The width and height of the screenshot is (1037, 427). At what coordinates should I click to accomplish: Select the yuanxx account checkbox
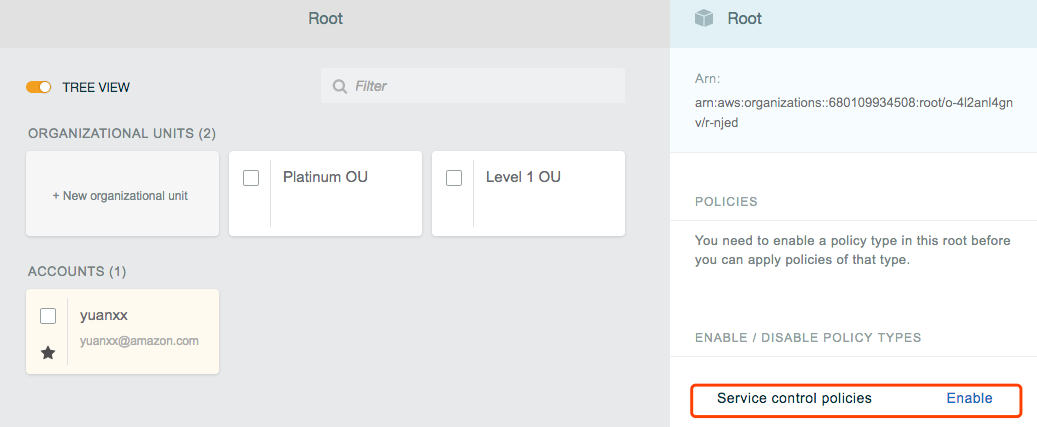click(48, 316)
